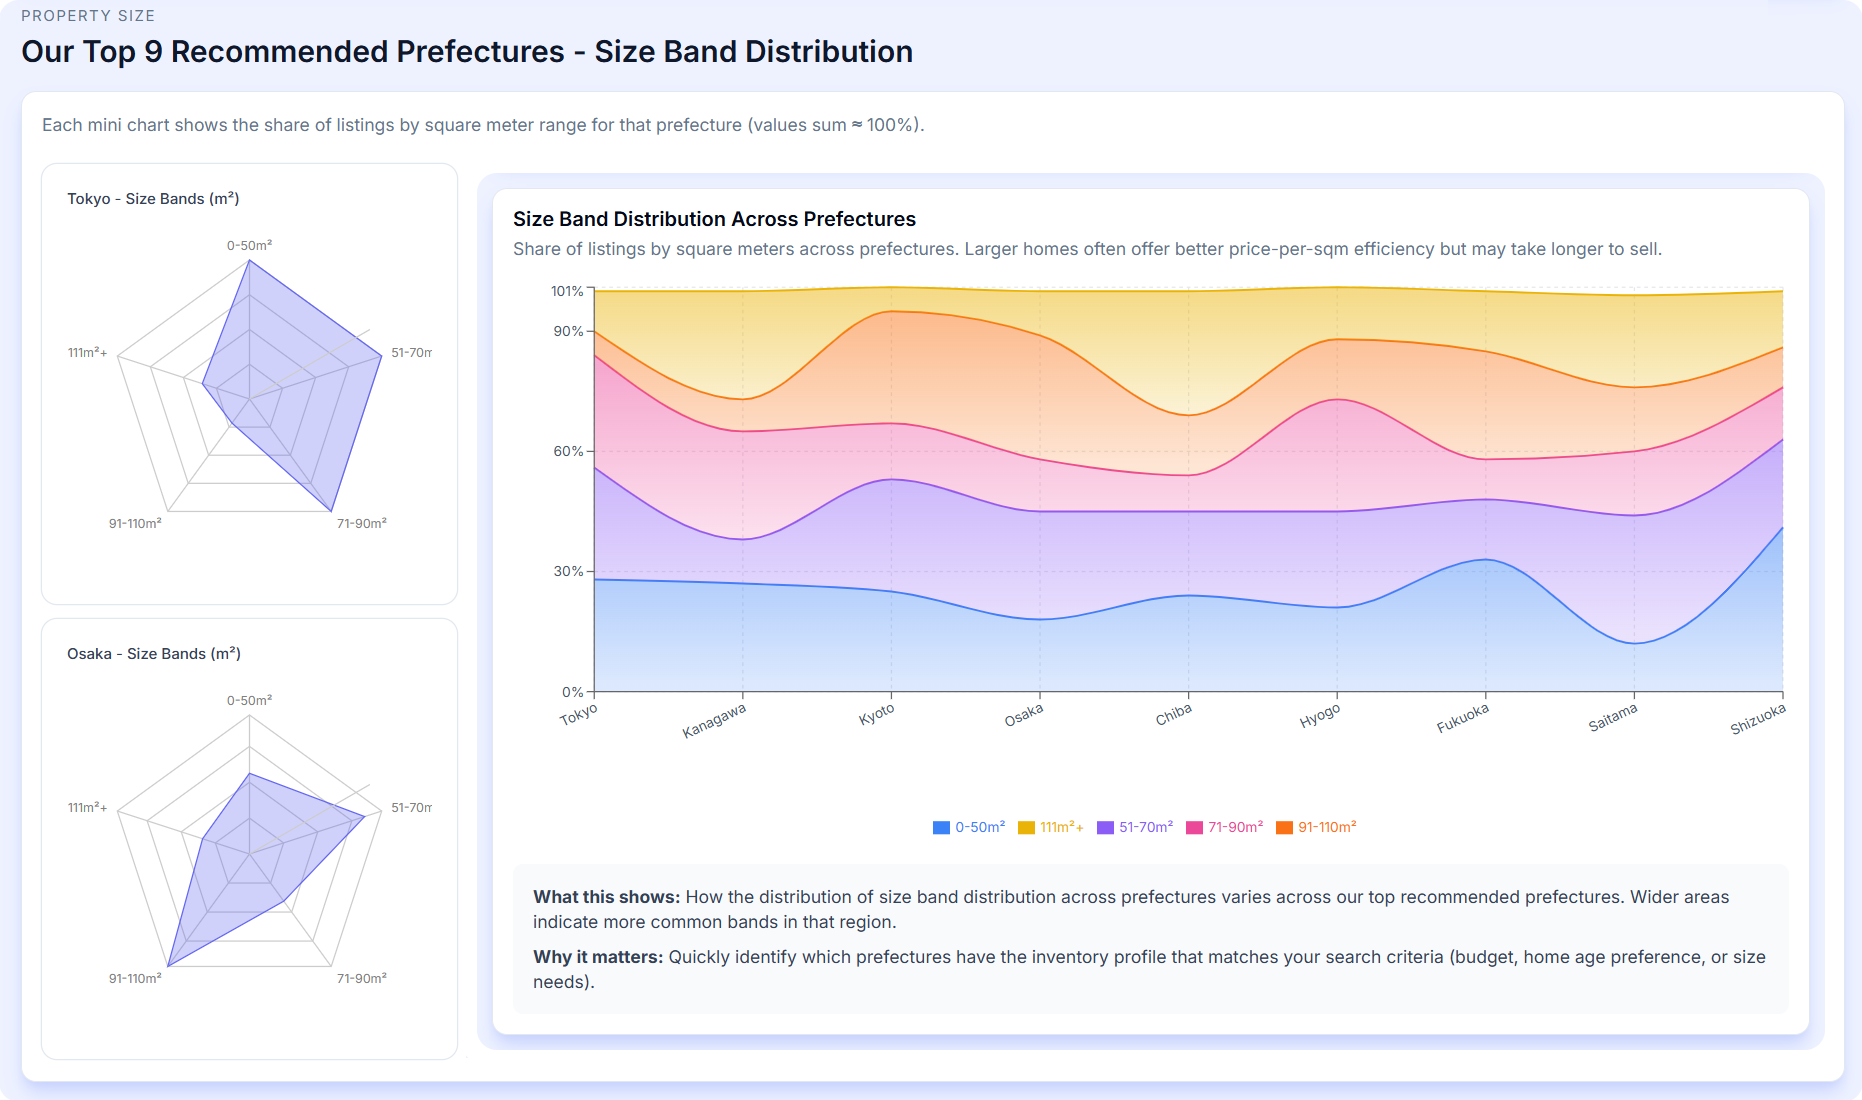Click the Osaka - Size Bands chart title

(x=154, y=654)
